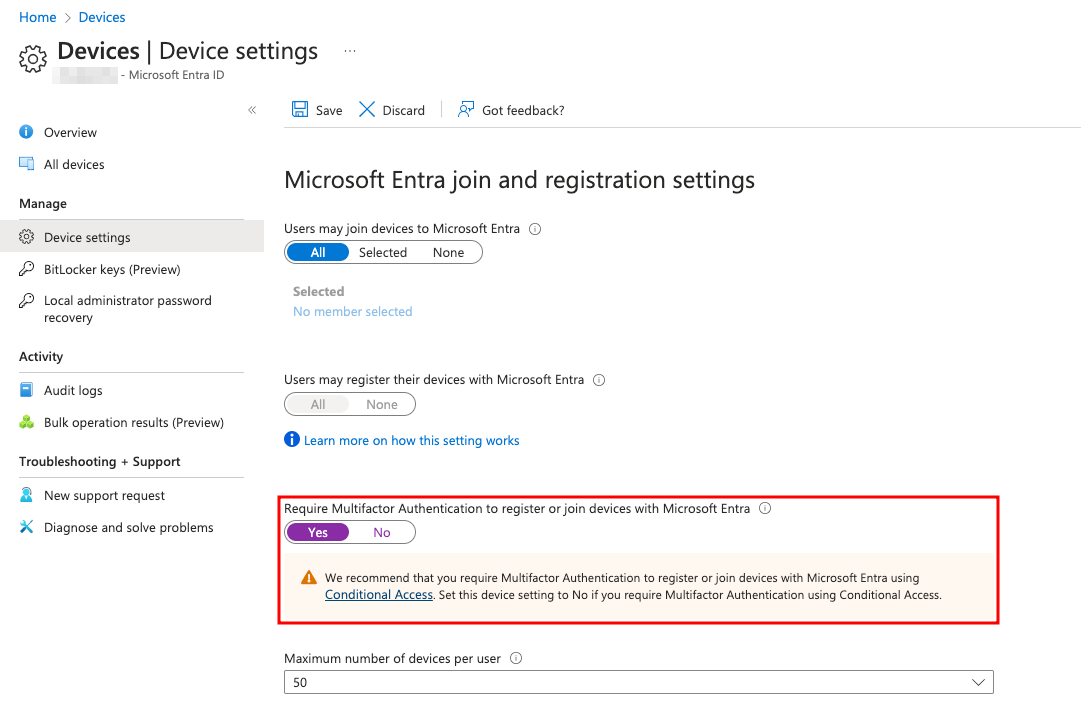Open Diagnose and solve problems
The height and width of the screenshot is (720, 1081).
coord(128,527)
